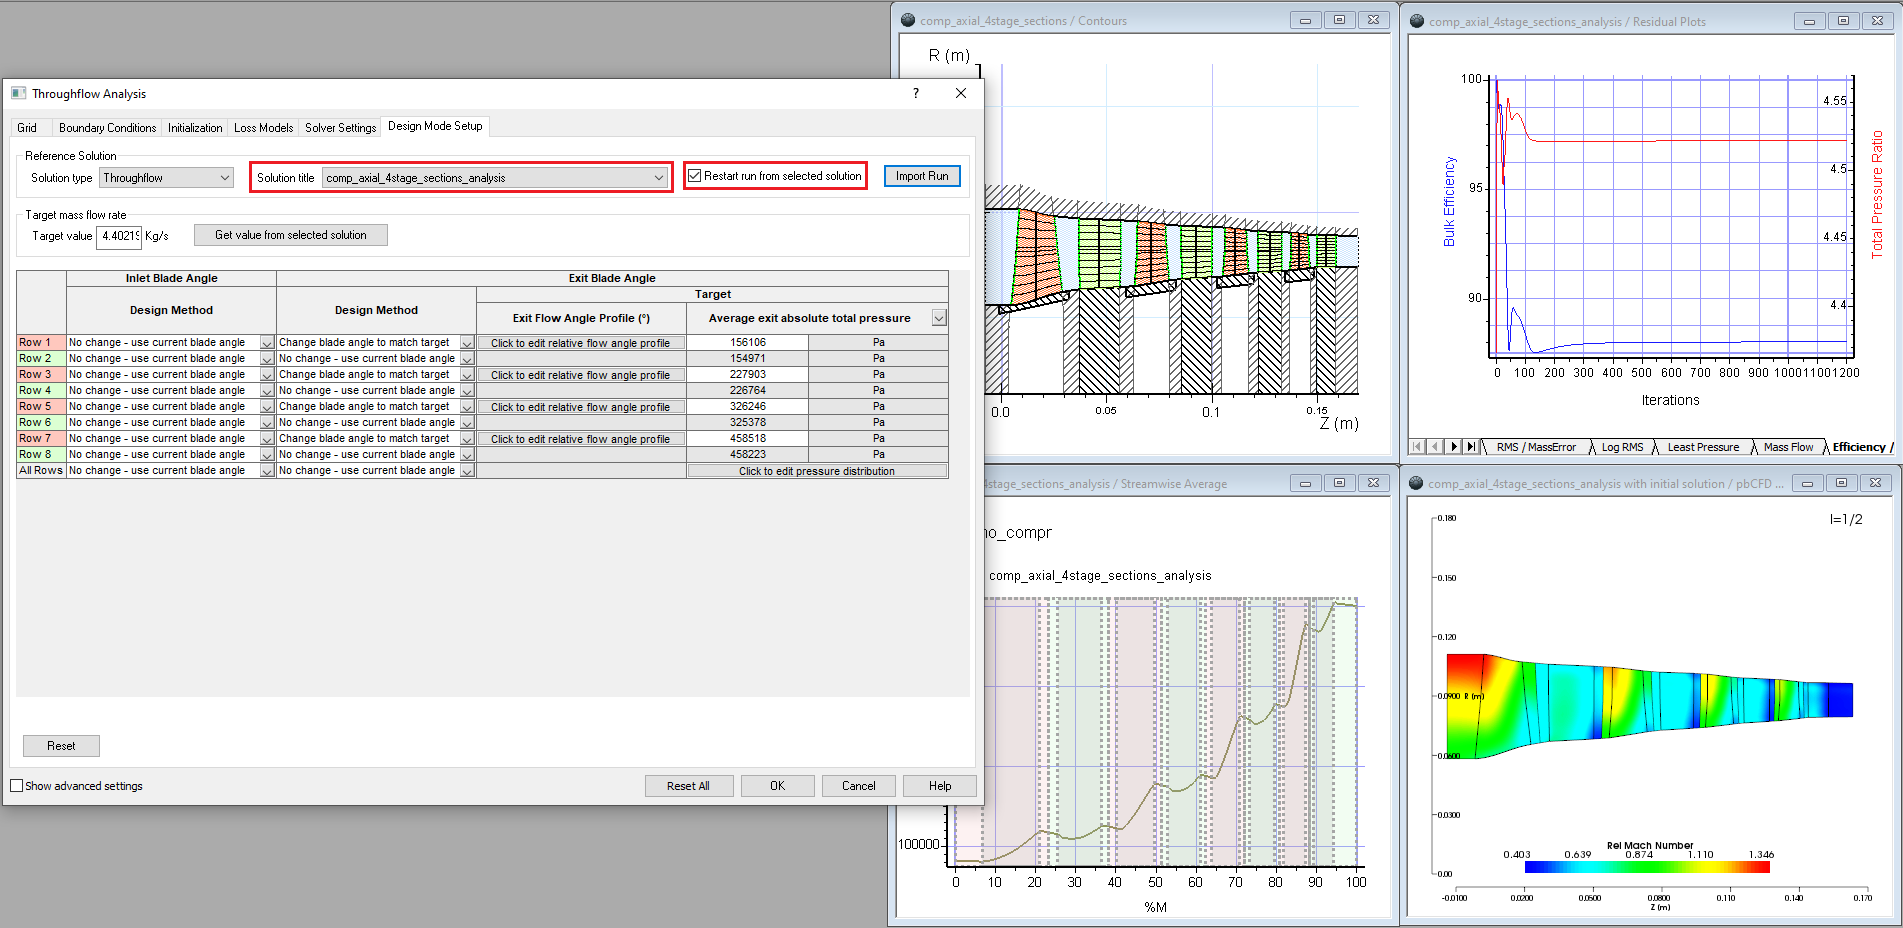This screenshot has height=928, width=1903.
Task: Open the Solution type dropdown
Action: [x=166, y=178]
